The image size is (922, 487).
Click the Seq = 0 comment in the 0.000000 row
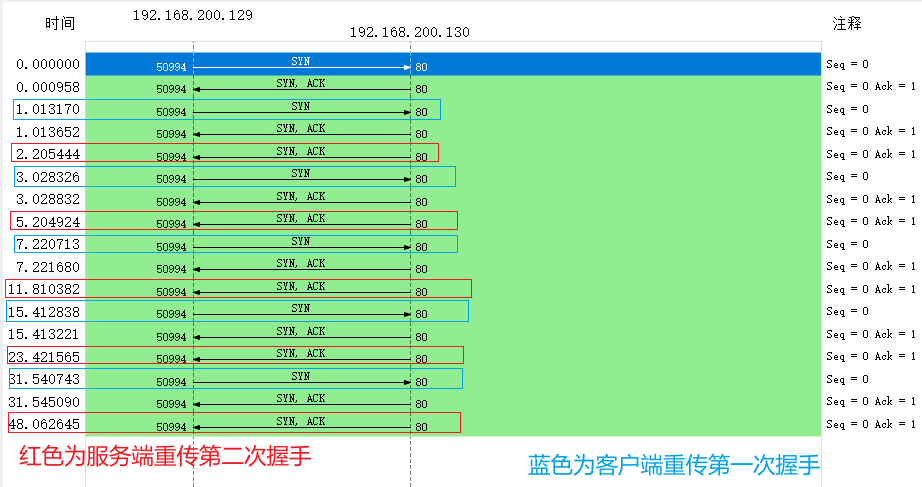tap(847, 64)
